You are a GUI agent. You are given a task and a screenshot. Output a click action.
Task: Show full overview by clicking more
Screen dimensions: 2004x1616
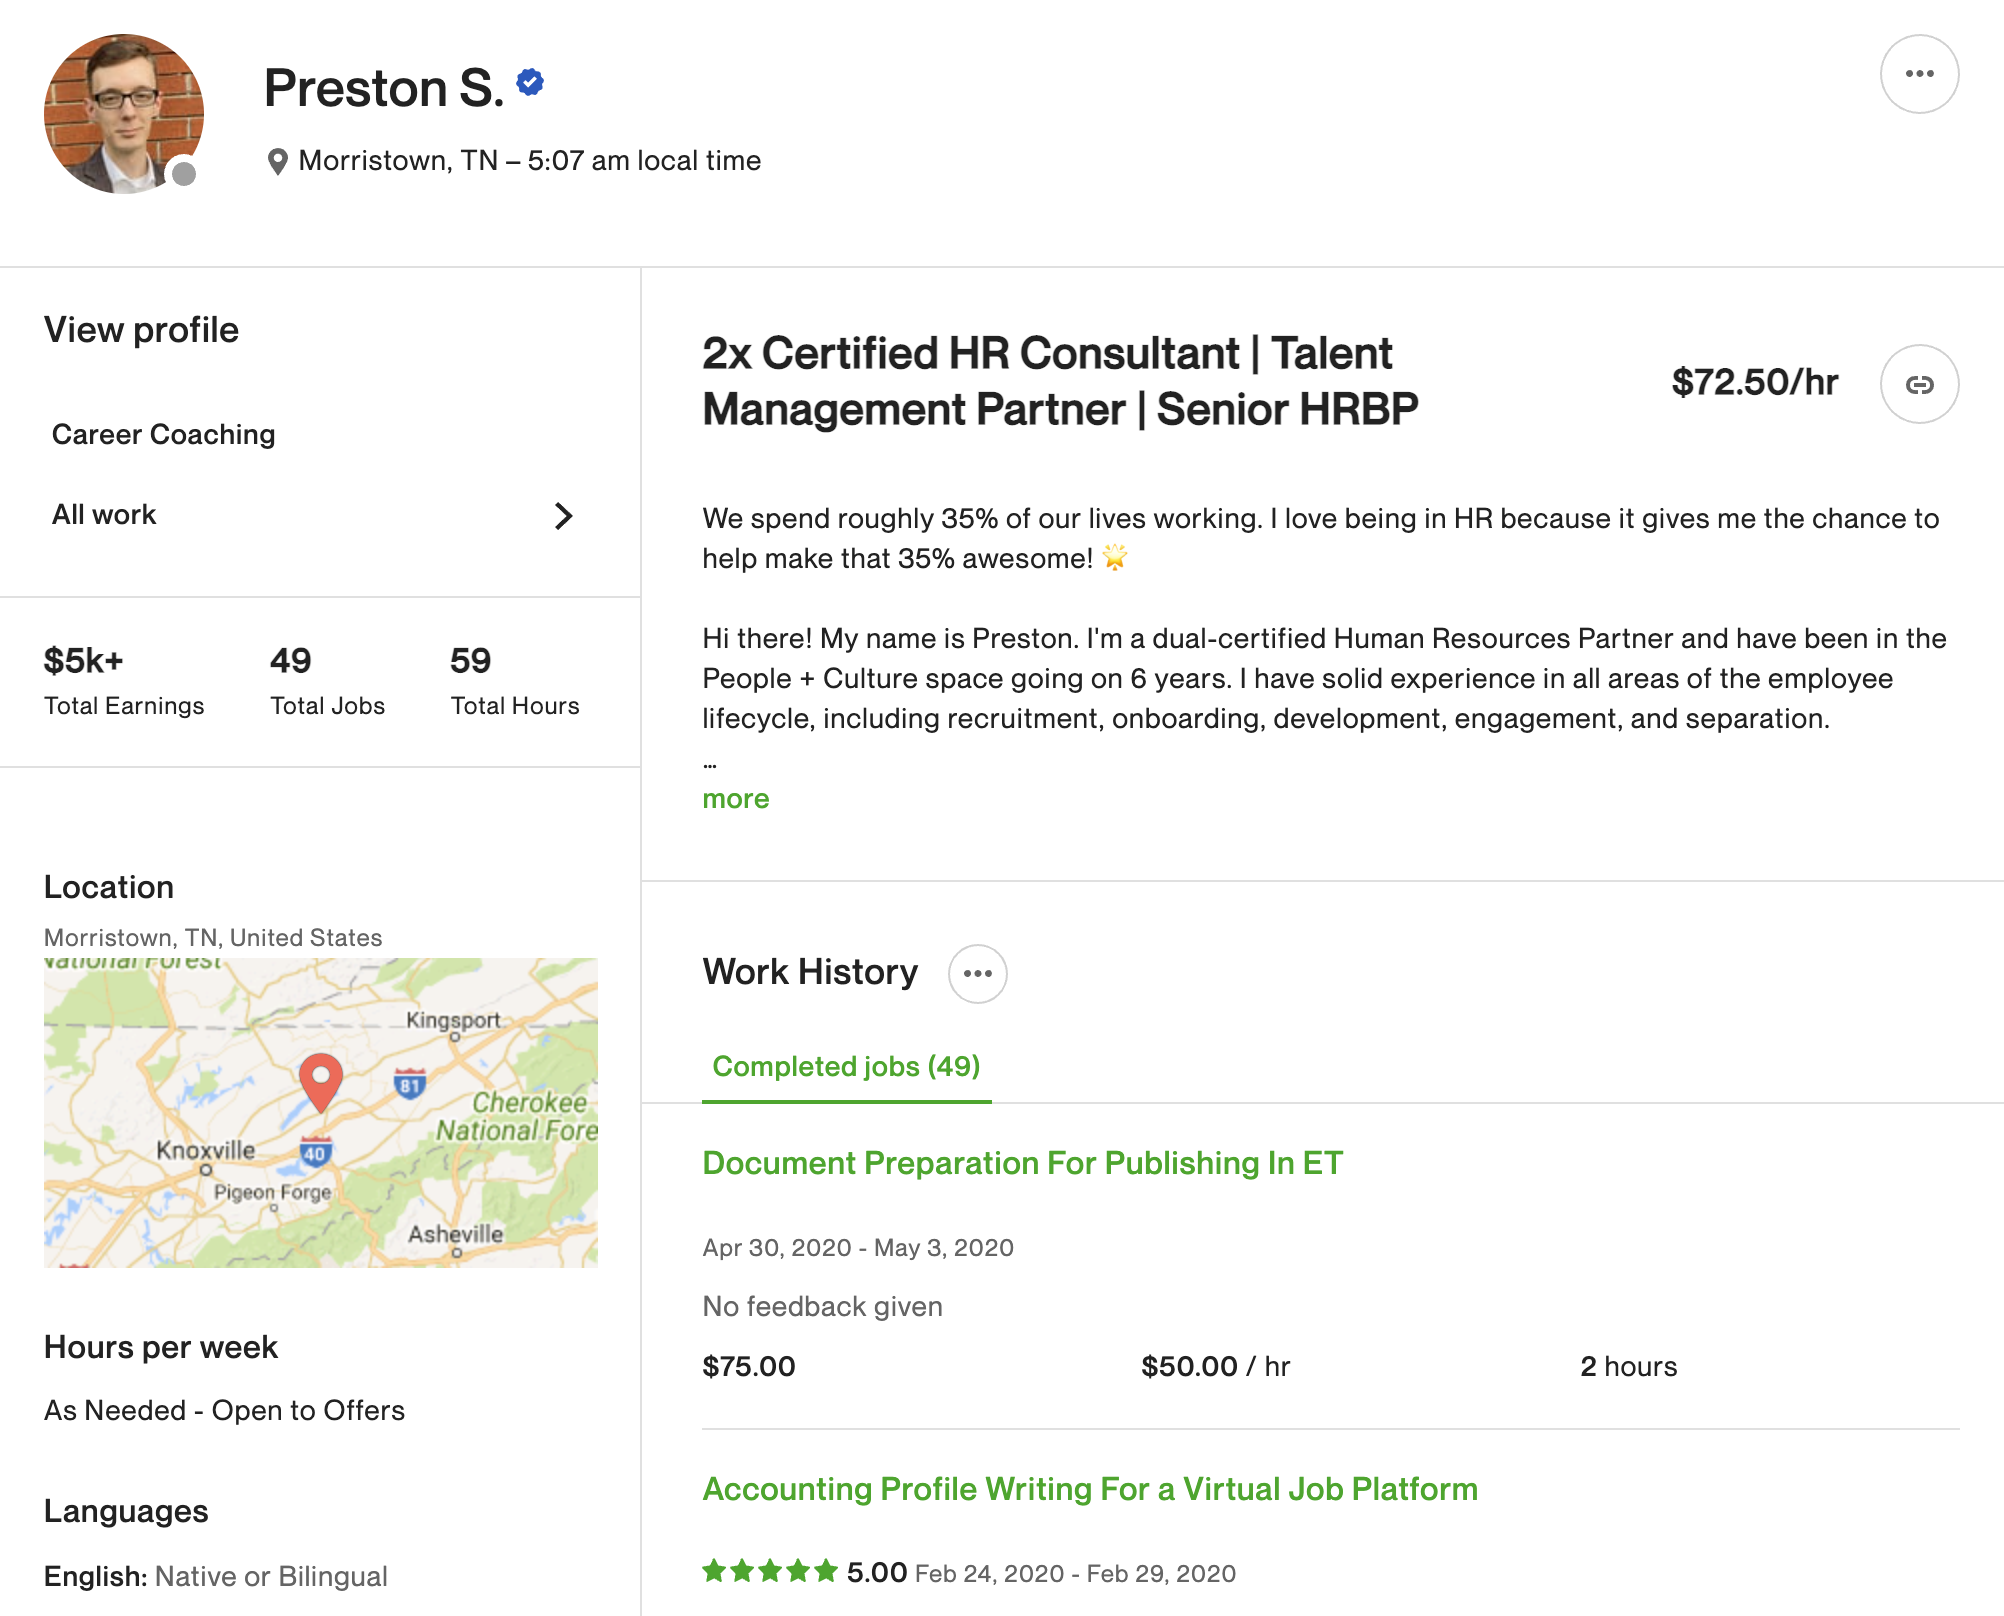point(735,798)
